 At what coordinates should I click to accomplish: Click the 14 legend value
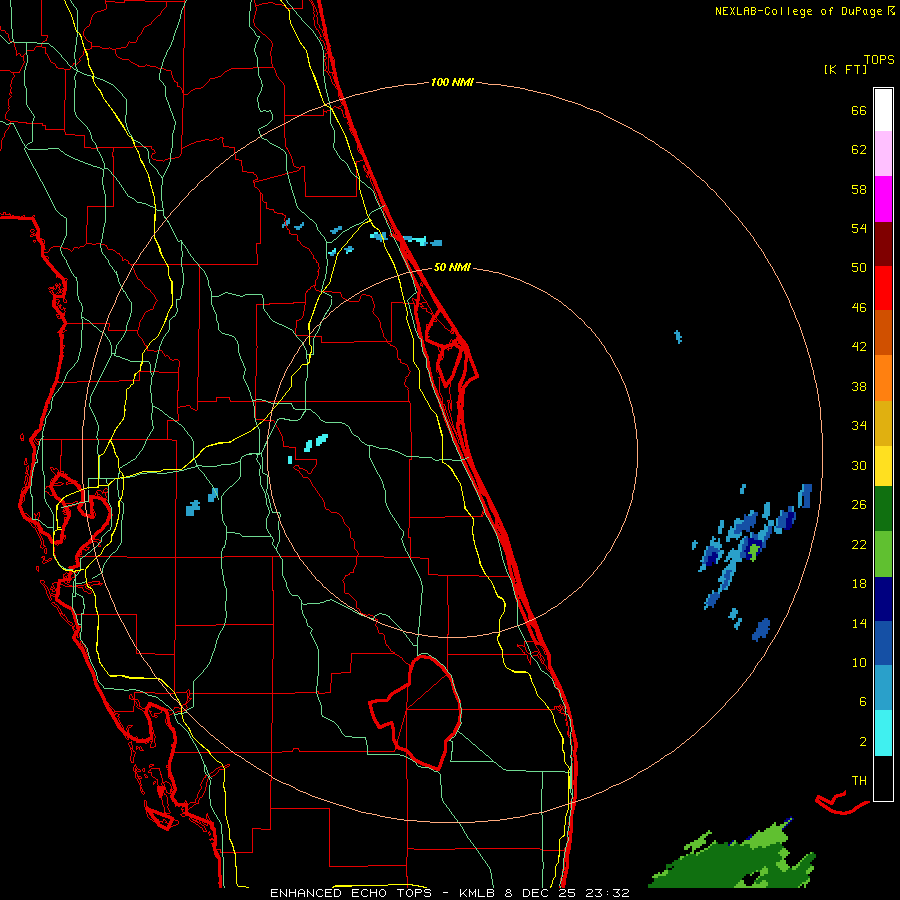click(859, 623)
